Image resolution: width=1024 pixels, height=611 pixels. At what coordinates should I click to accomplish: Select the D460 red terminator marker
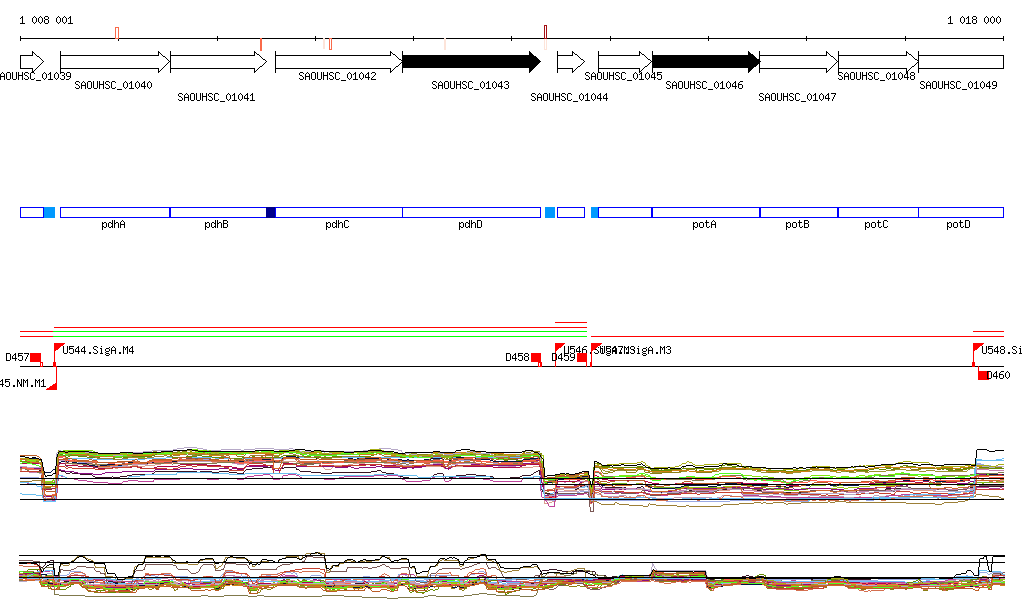[983, 375]
